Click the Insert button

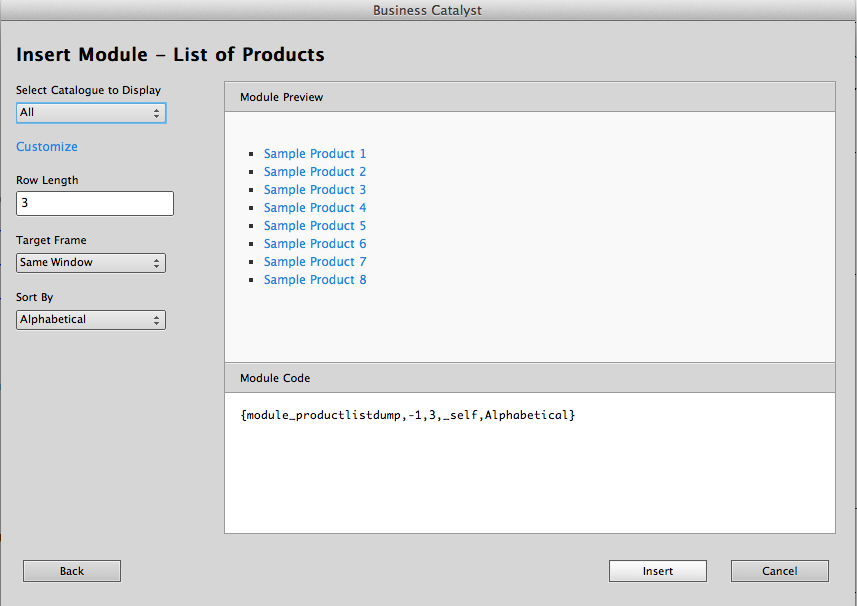coord(657,570)
